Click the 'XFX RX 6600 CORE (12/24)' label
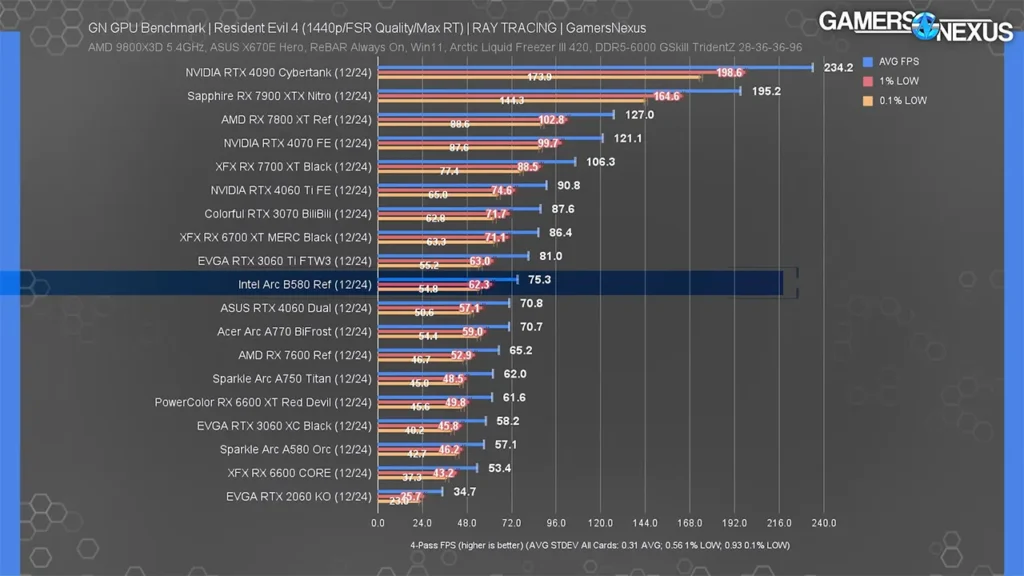Image resolution: width=1024 pixels, height=576 pixels. click(x=300, y=473)
